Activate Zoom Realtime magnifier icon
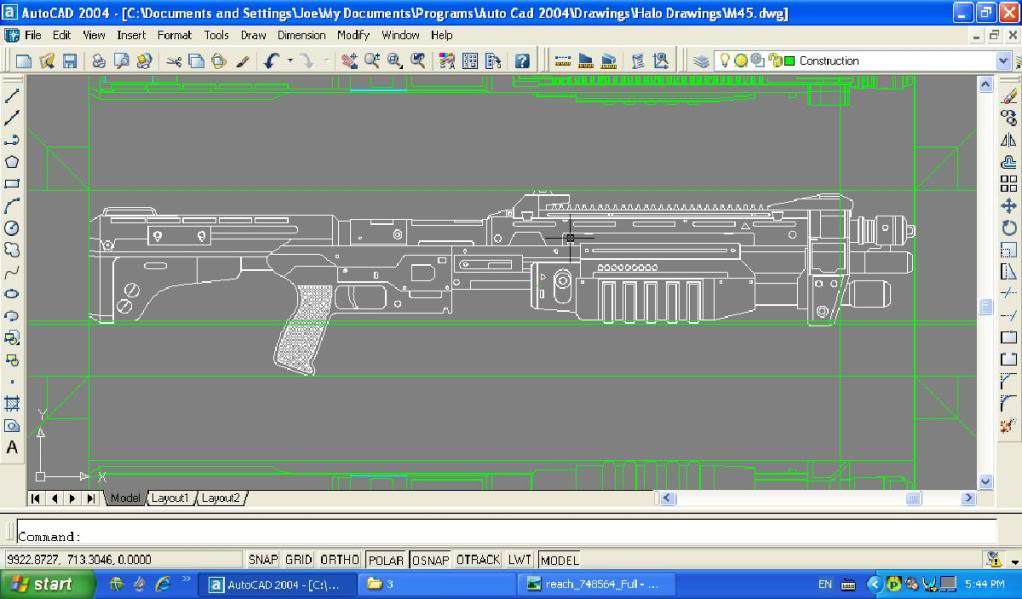The height and width of the screenshot is (599, 1022). pos(372,61)
